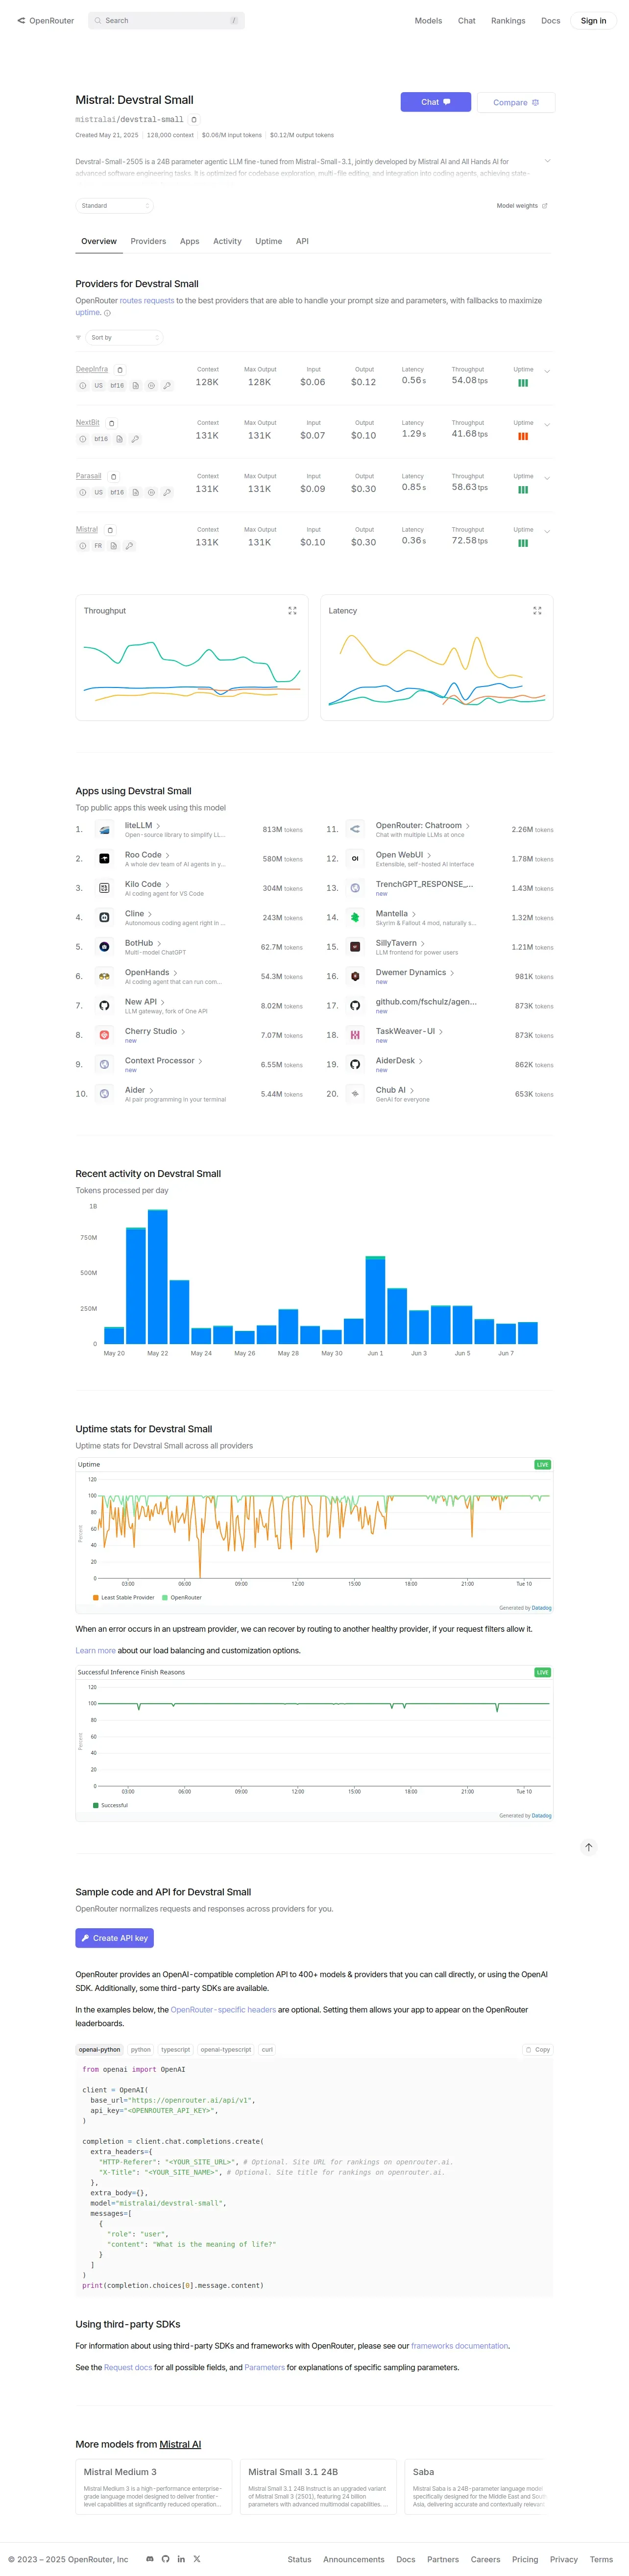629x2576 pixels.
Task: Open the provider filter funnel icon
Action: point(79,337)
